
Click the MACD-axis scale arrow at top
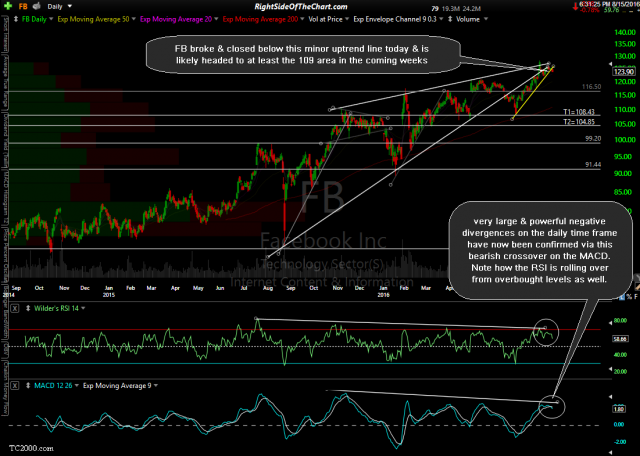tap(611, 396)
